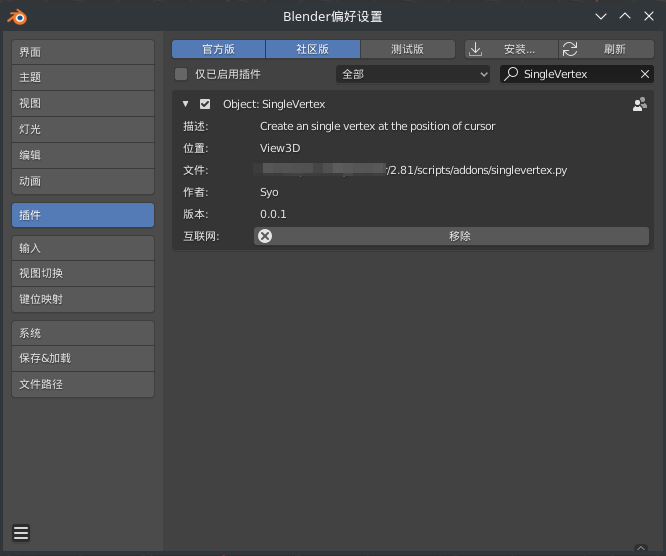Toggle 仅已启用插件 checkbox
666x556 pixels.
[x=181, y=74]
